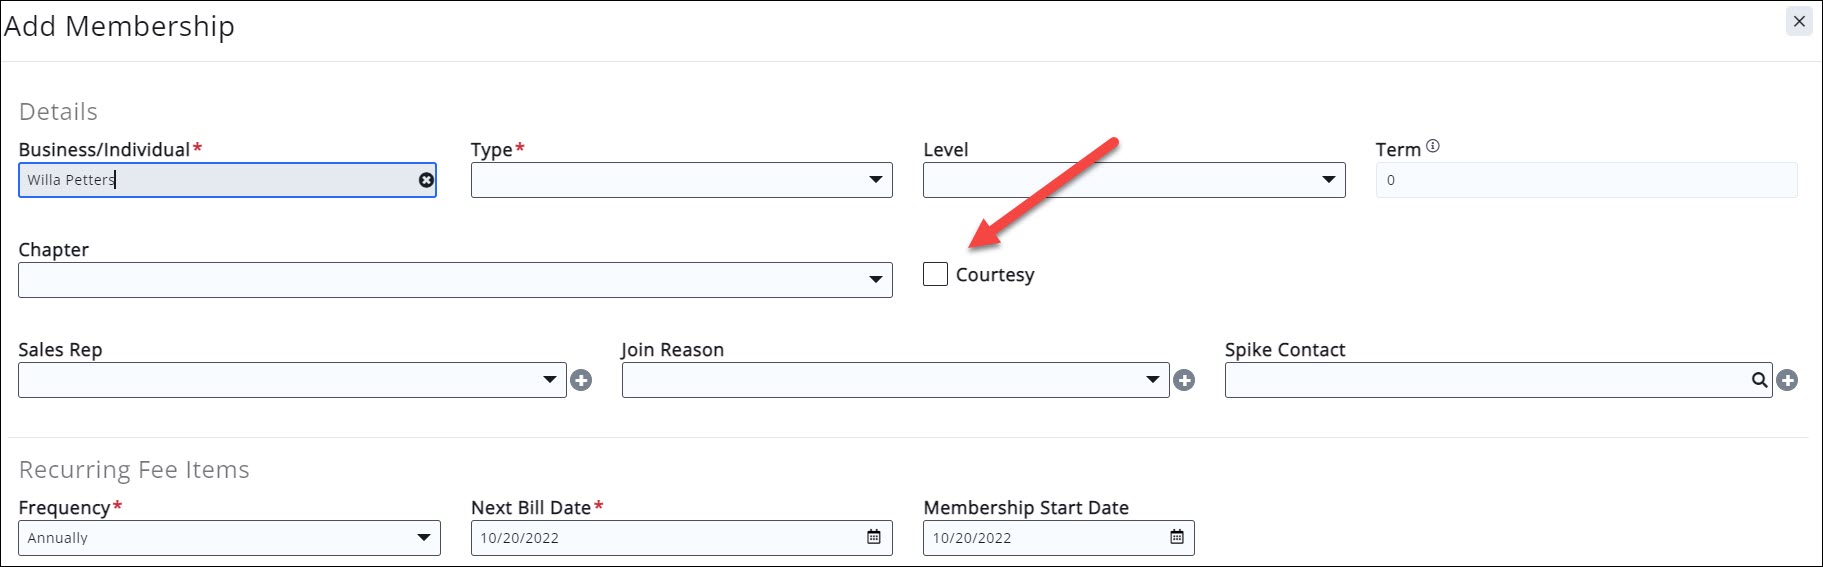
Task: Expand the Join Reason dropdown
Action: click(894, 380)
